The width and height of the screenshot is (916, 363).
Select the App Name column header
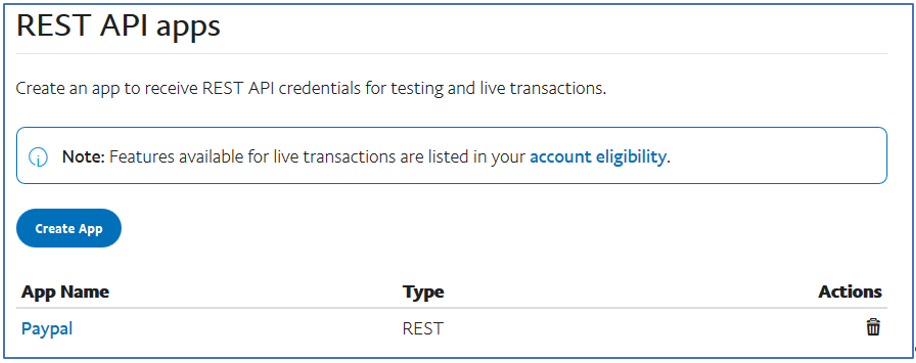(x=65, y=292)
